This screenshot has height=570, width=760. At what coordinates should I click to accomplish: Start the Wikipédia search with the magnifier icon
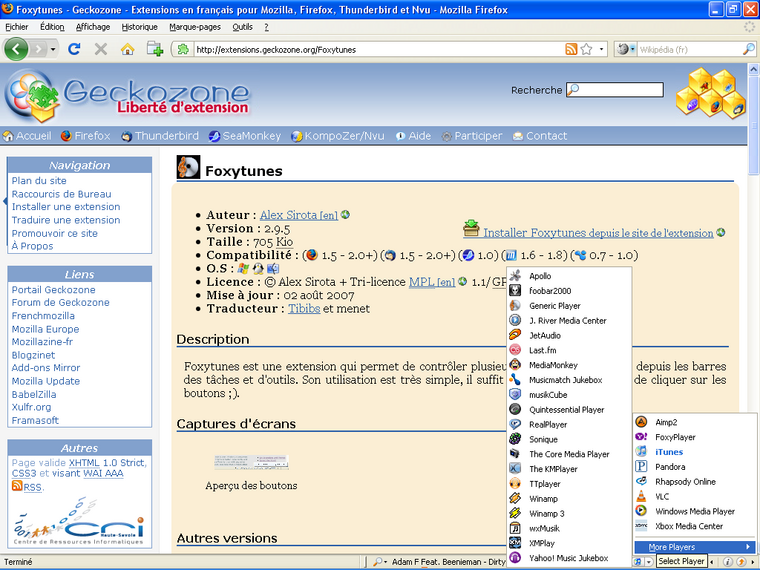748,49
